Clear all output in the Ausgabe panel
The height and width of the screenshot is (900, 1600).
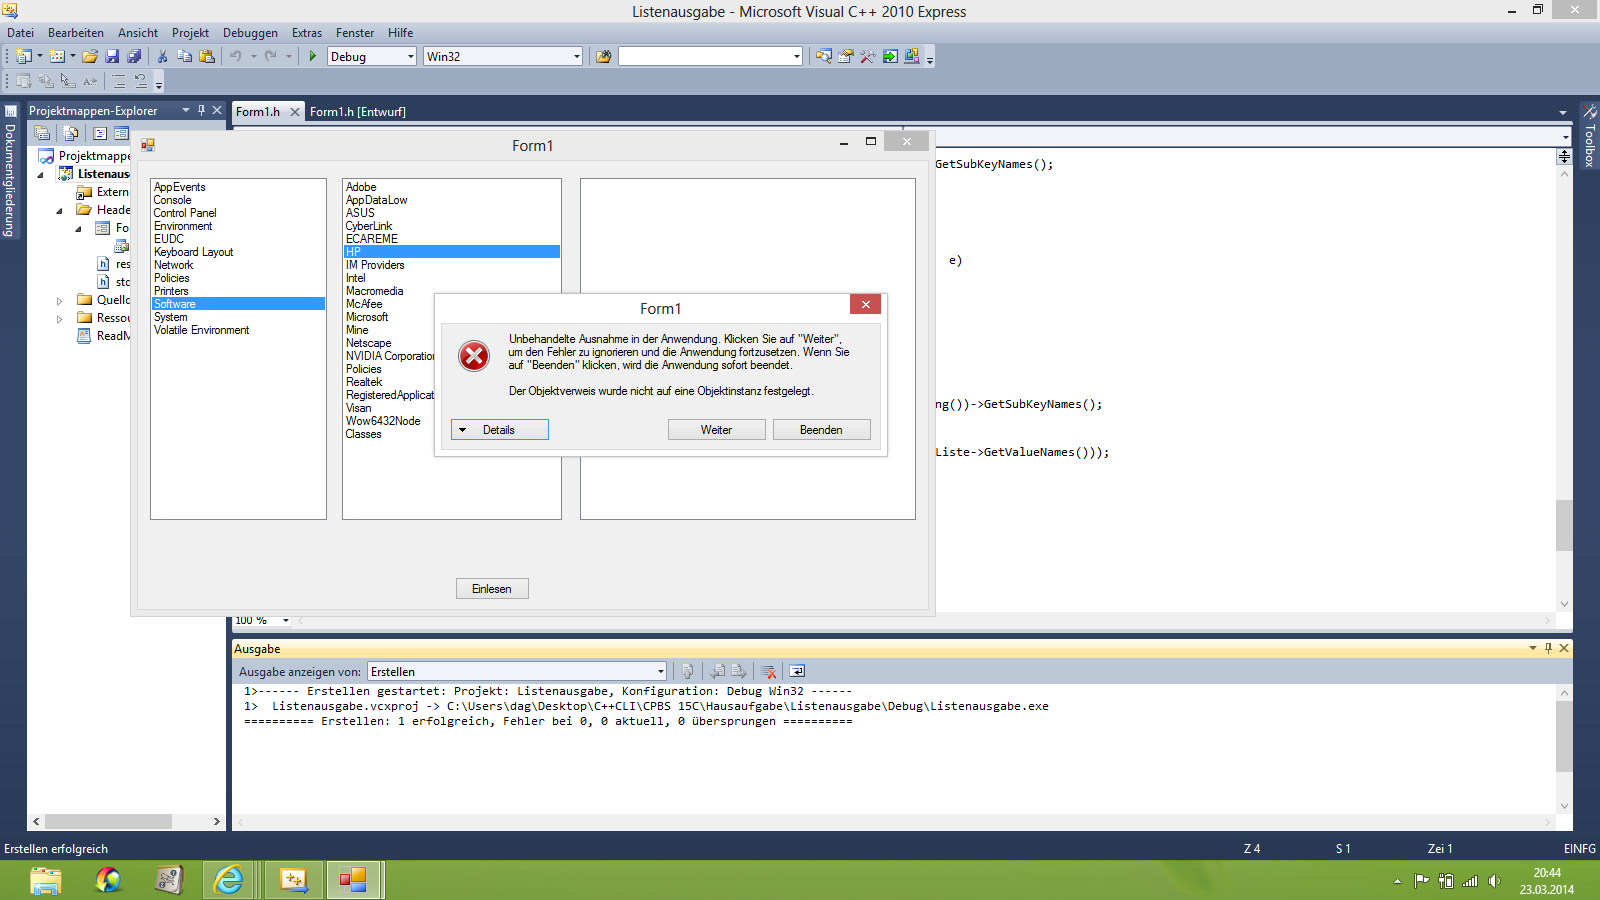[768, 671]
